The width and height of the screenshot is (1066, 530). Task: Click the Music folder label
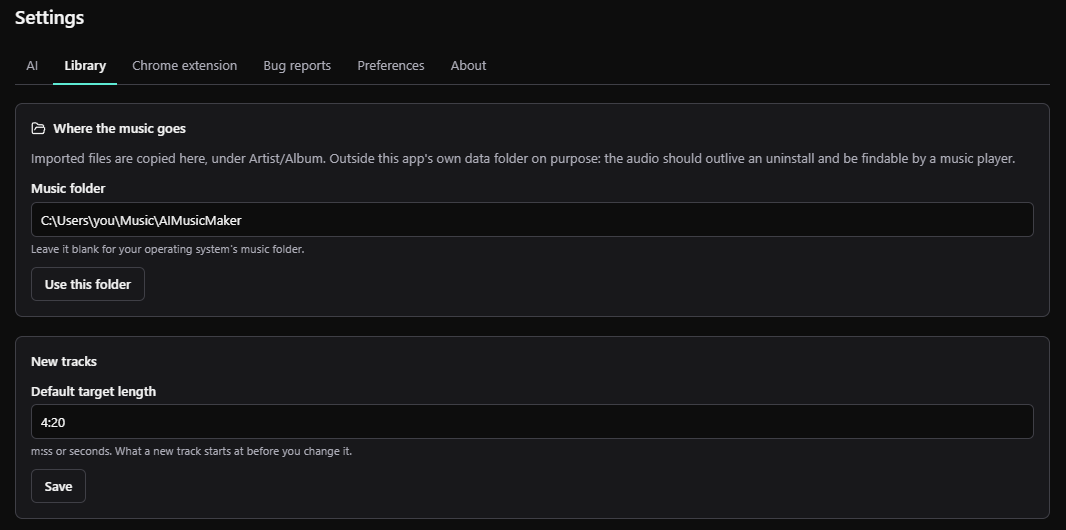click(68, 188)
